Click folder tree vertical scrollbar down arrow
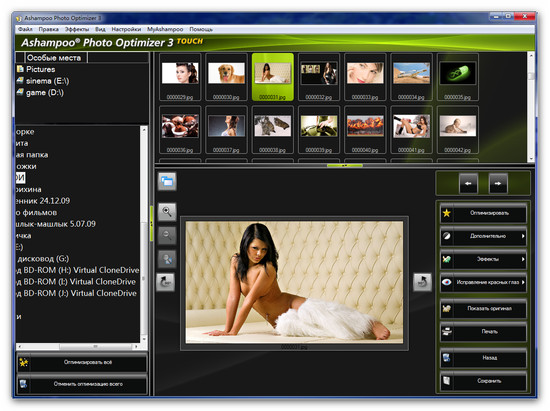The image size is (550, 411). [x=144, y=339]
